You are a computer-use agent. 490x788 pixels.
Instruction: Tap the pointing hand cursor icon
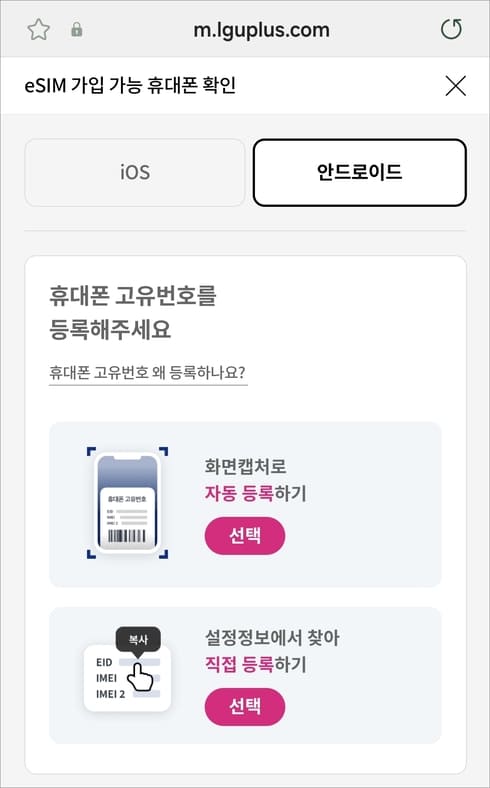[x=140, y=676]
